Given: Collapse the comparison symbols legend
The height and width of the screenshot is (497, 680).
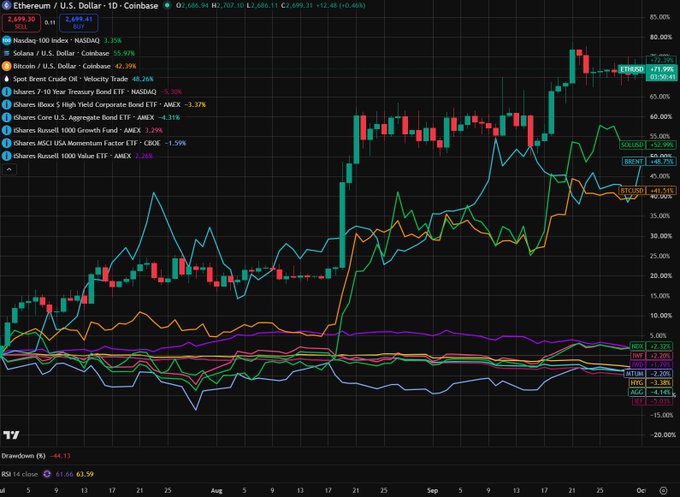Looking at the screenshot, I should 9,169.
